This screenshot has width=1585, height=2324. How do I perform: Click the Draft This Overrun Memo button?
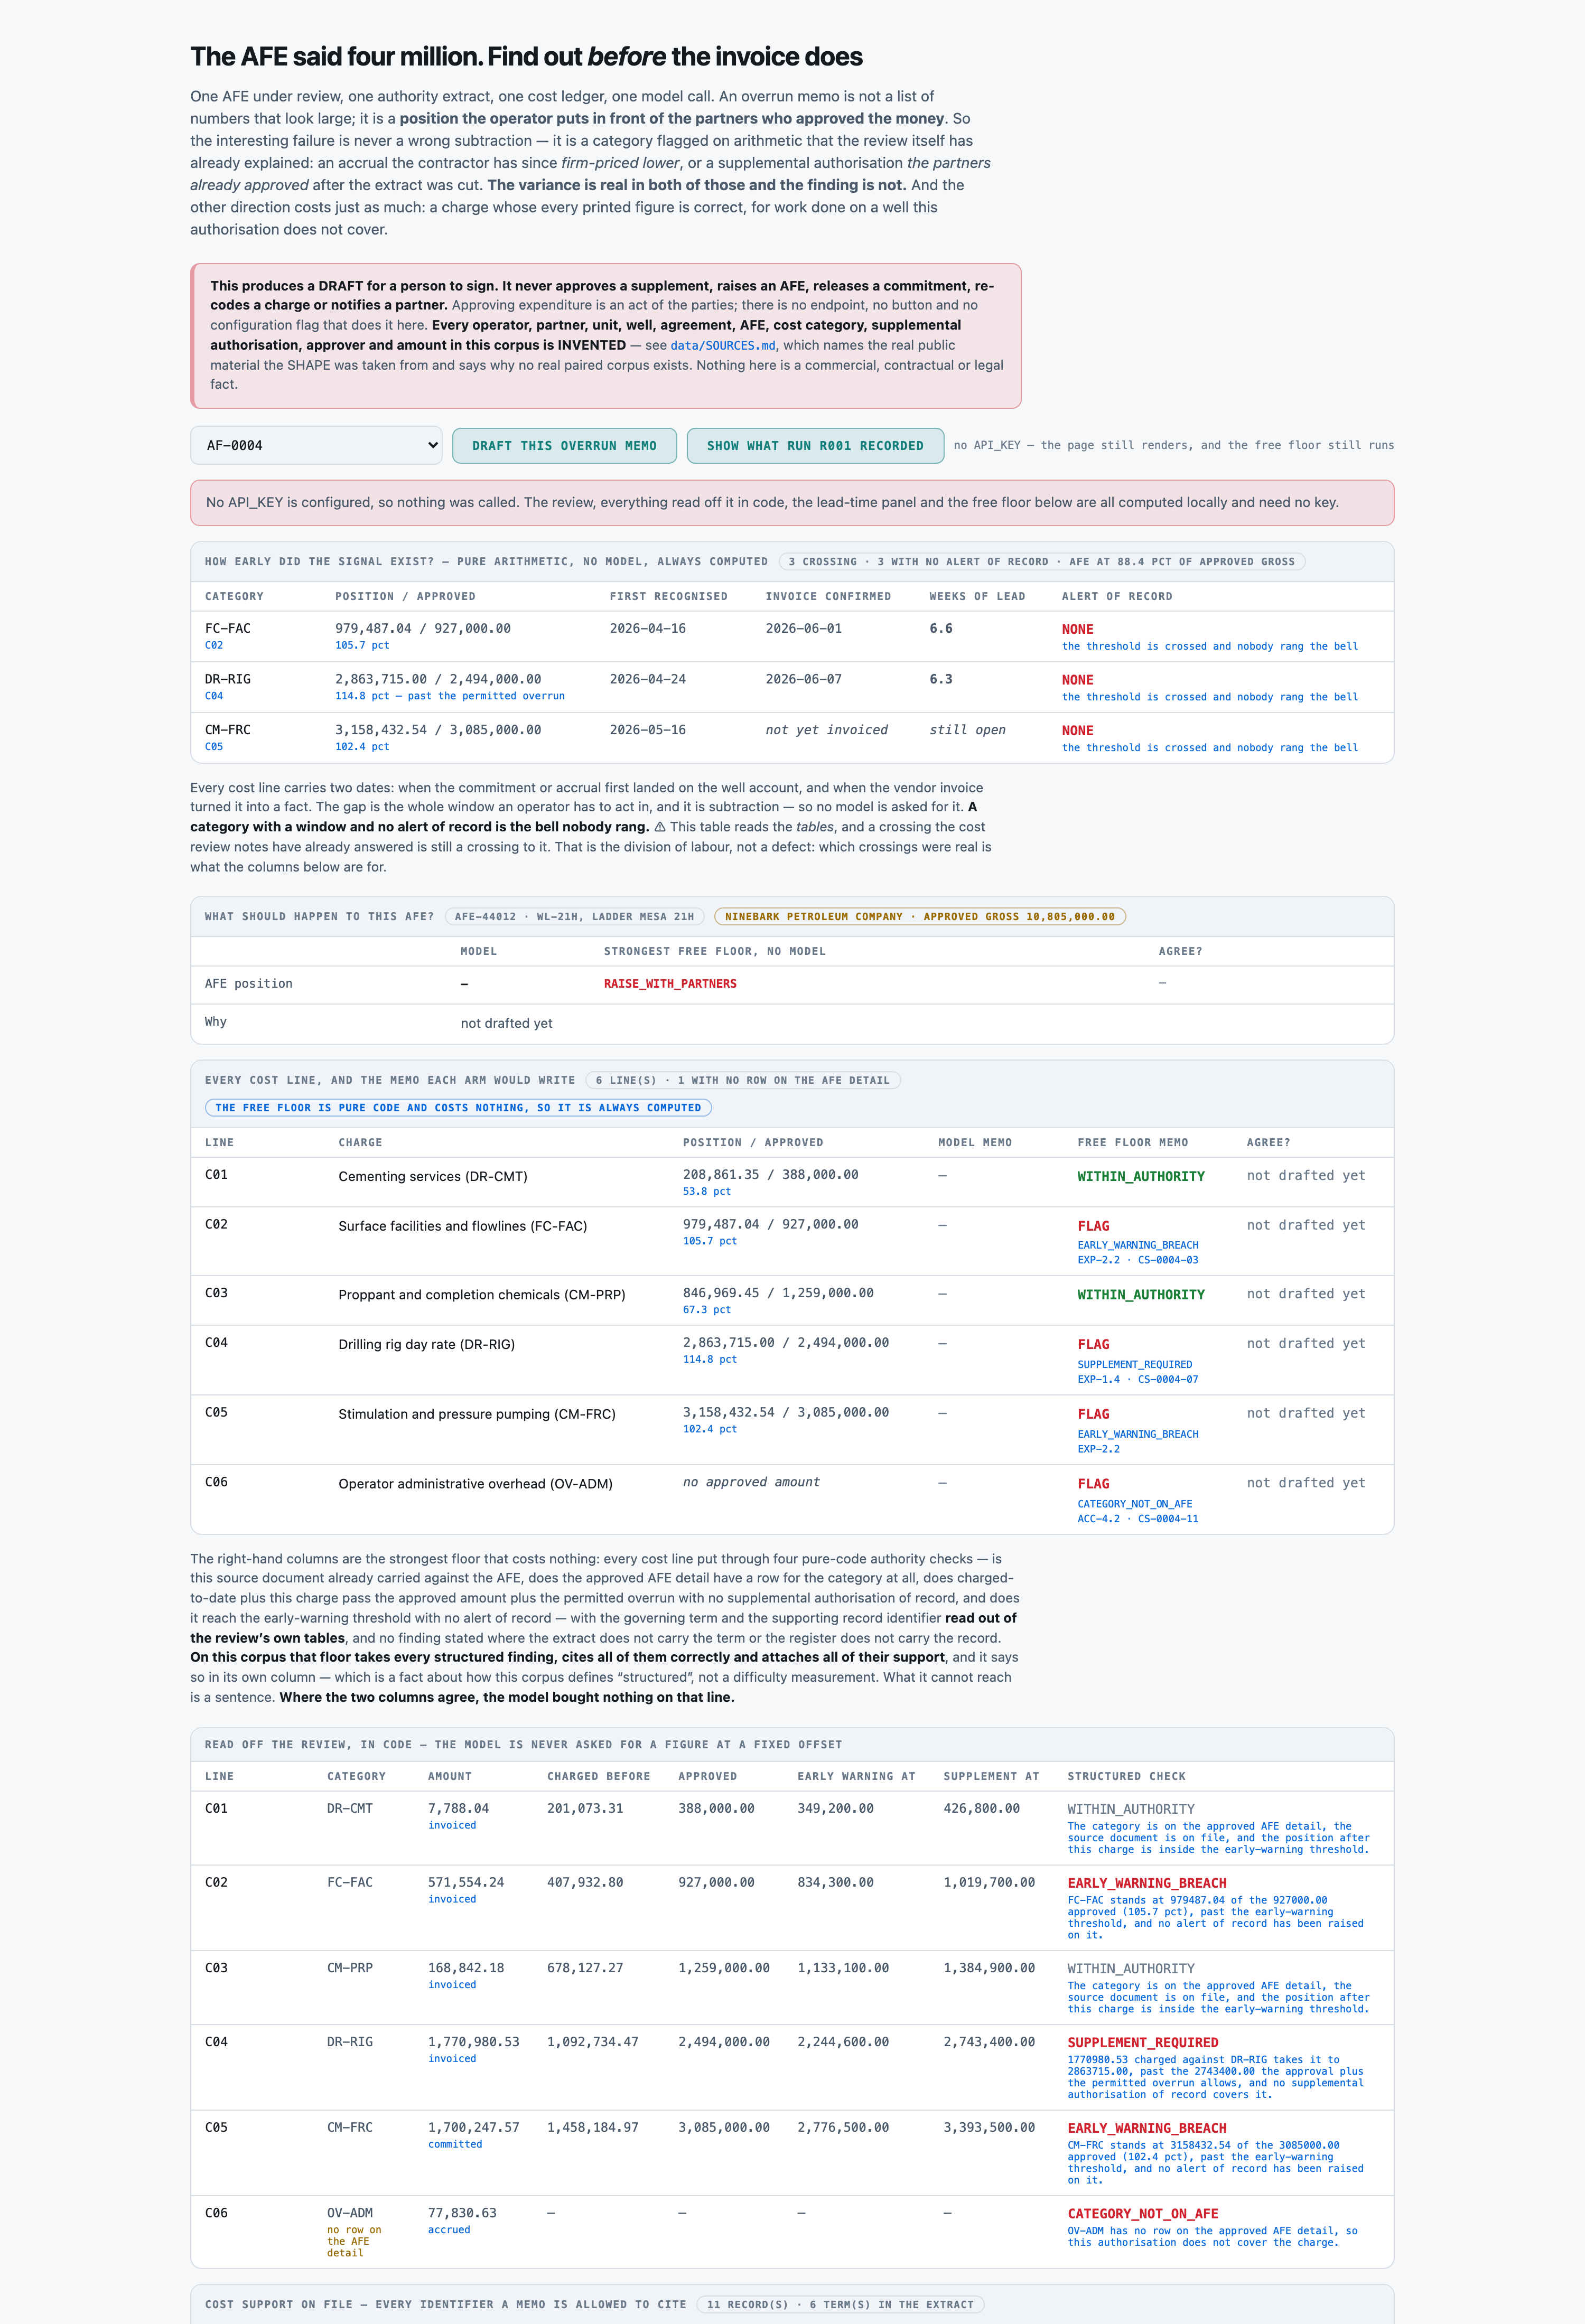click(x=564, y=446)
